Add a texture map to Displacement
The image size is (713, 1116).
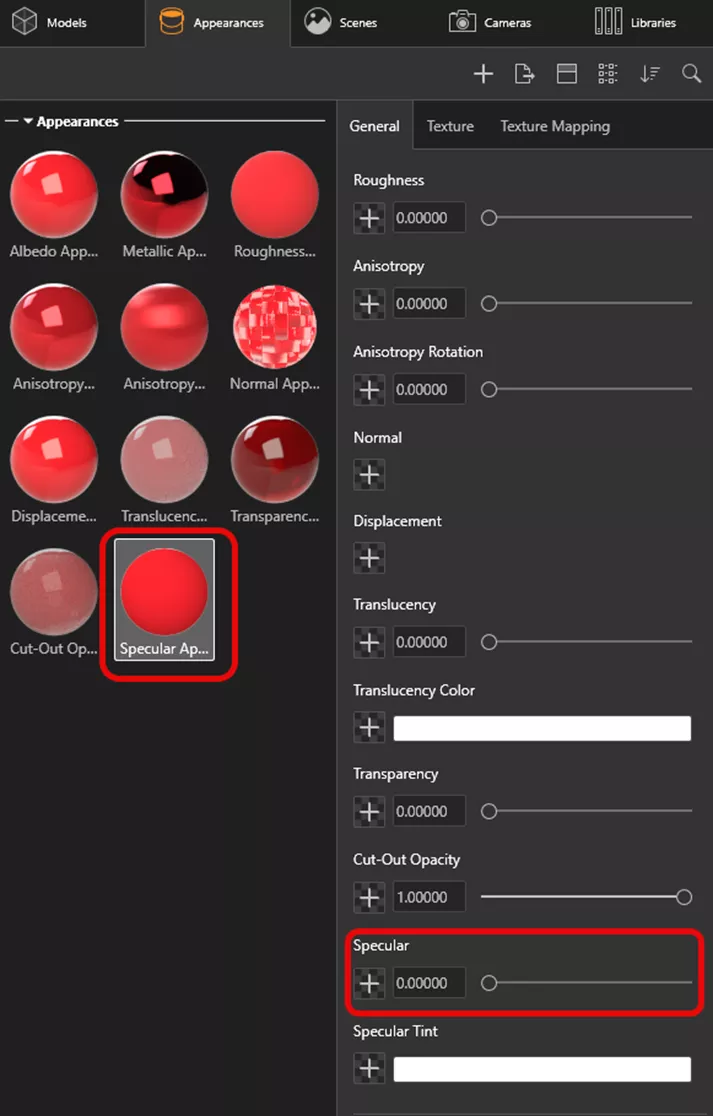point(370,558)
